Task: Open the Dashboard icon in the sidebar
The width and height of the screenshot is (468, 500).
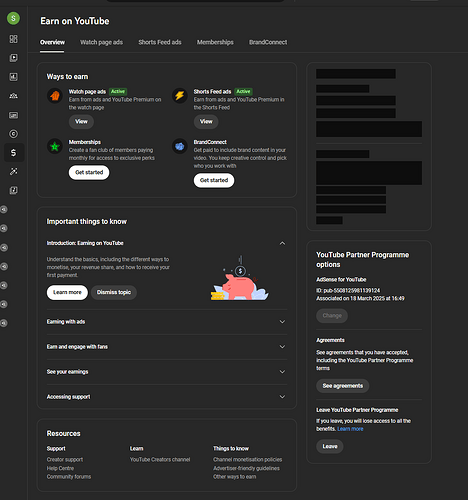Action: [13, 39]
